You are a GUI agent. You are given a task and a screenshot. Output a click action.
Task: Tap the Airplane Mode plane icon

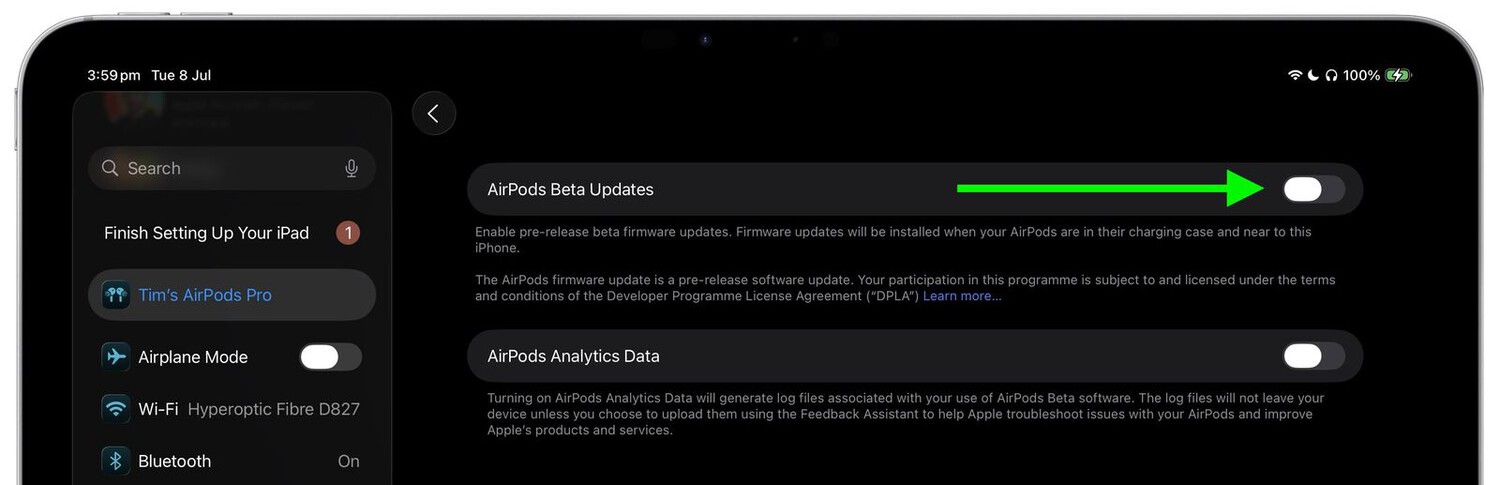116,357
